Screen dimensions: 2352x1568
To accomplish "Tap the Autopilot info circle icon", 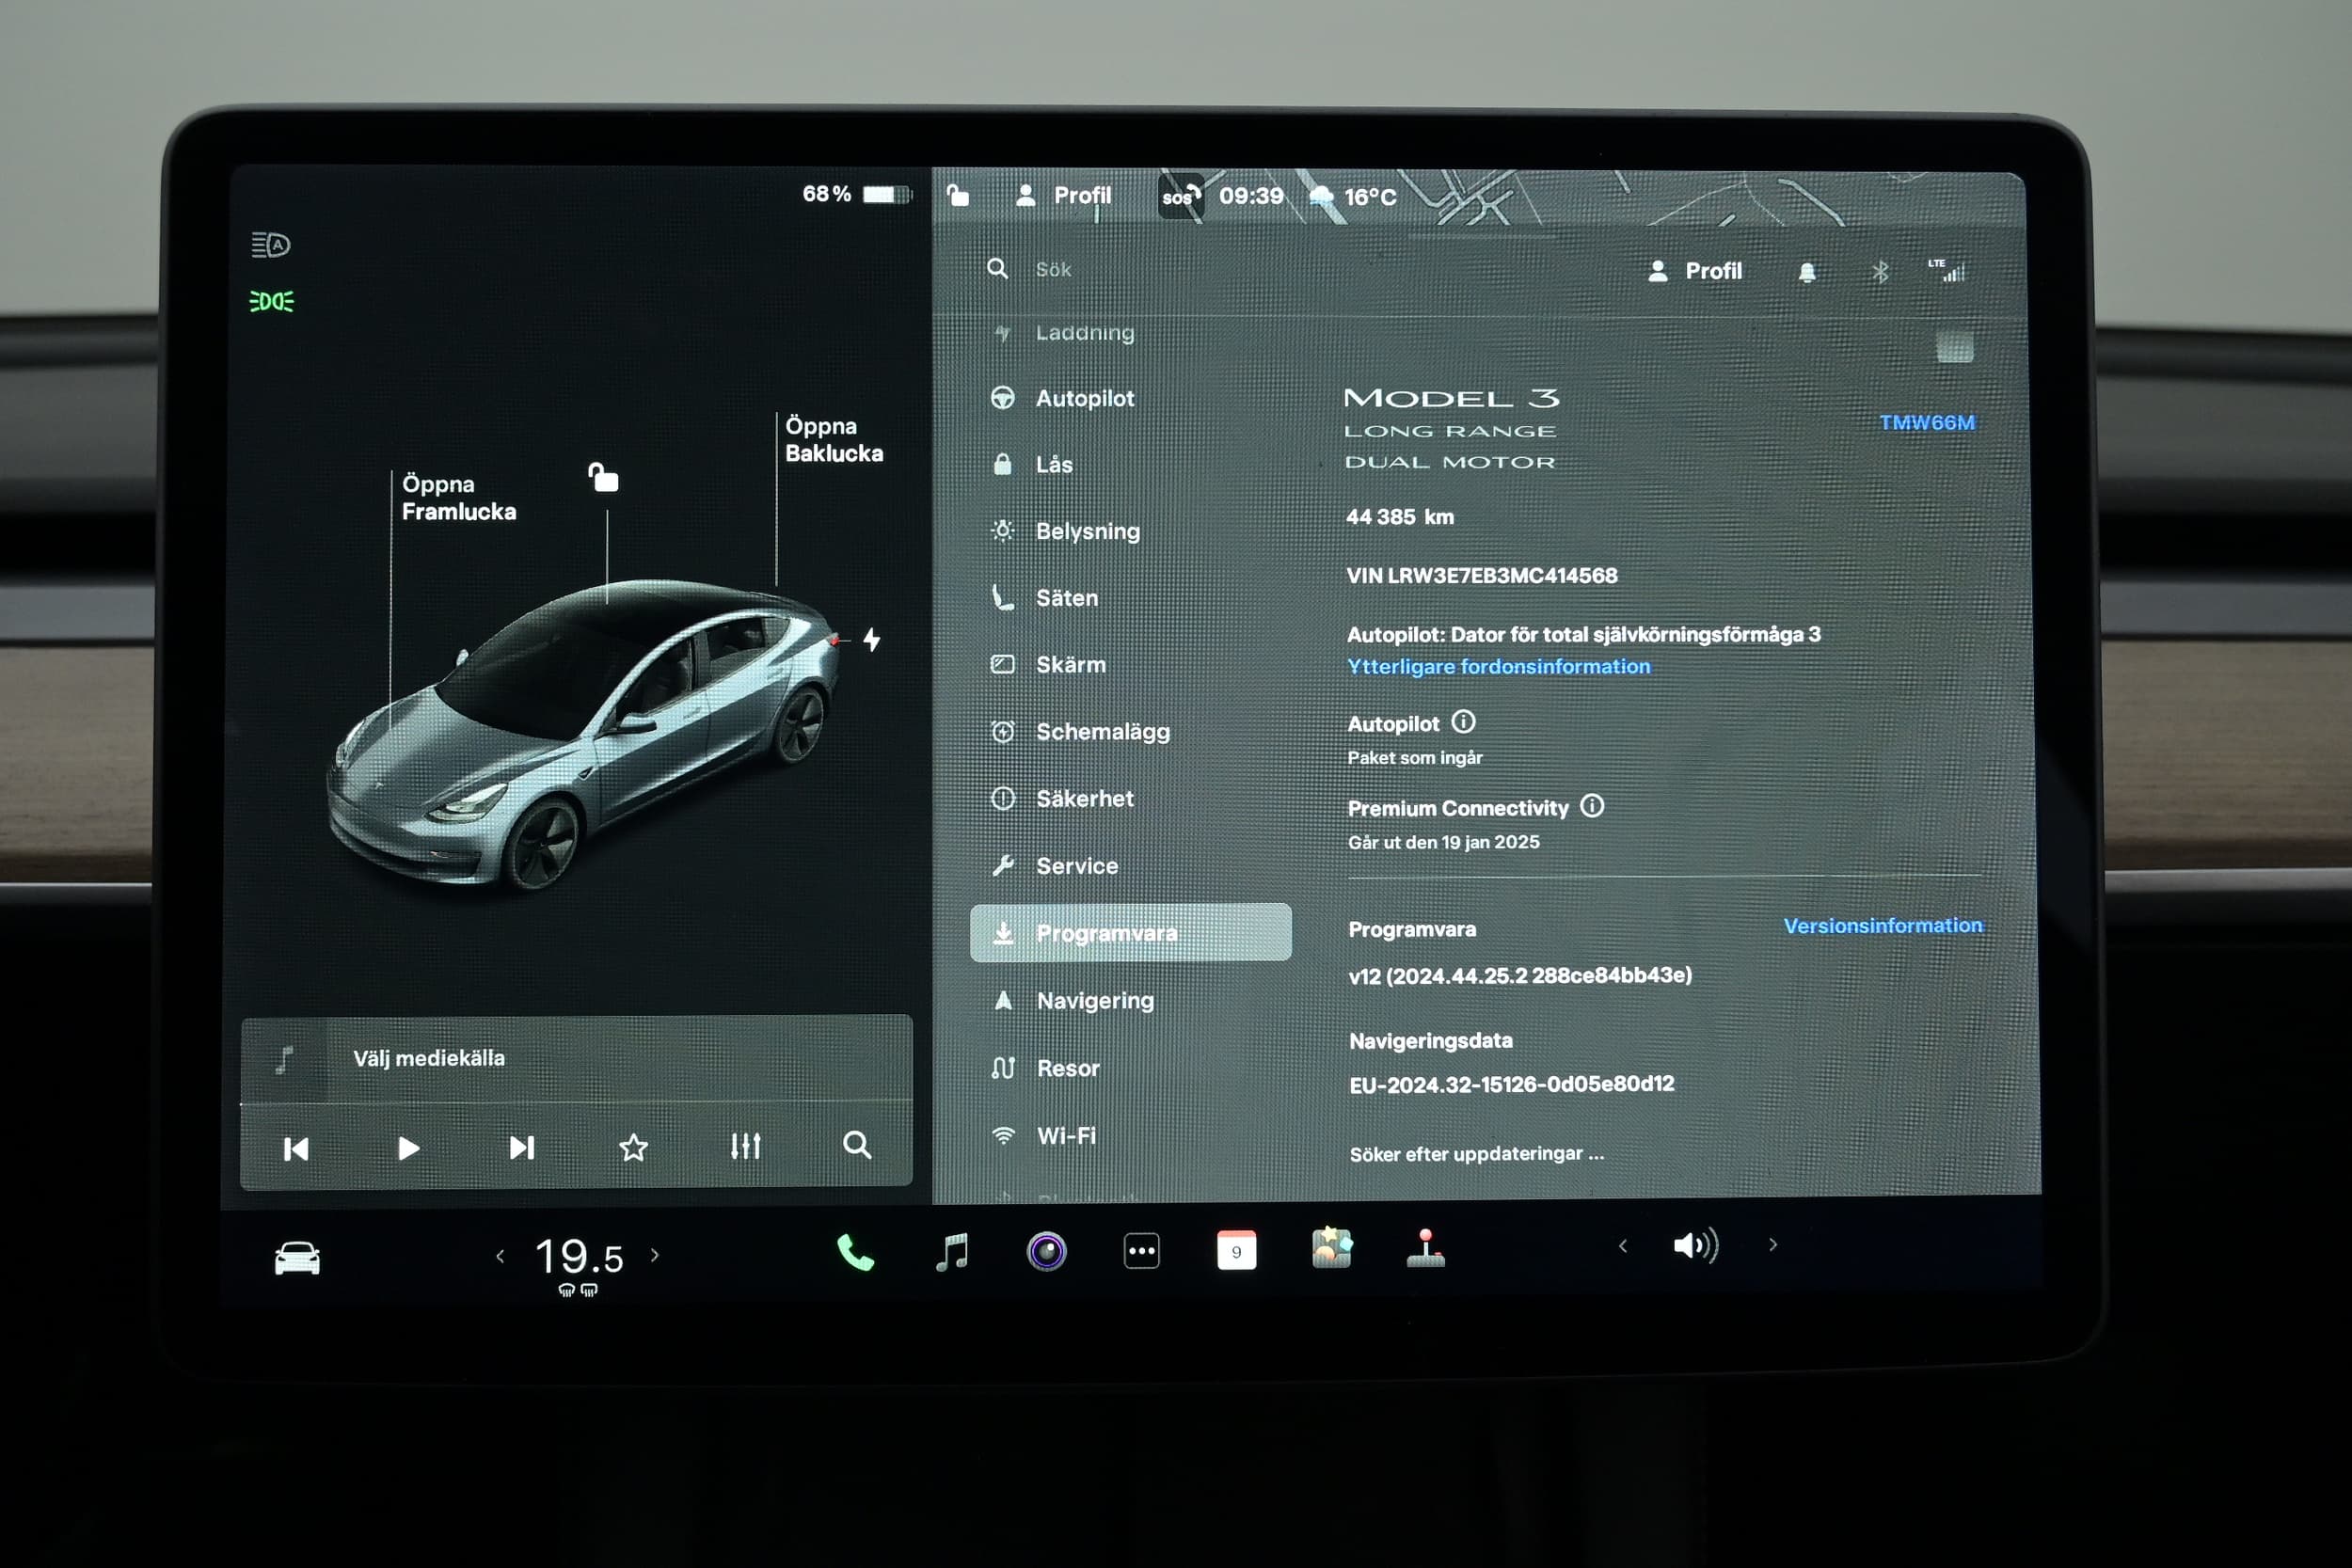I will point(1463,722).
